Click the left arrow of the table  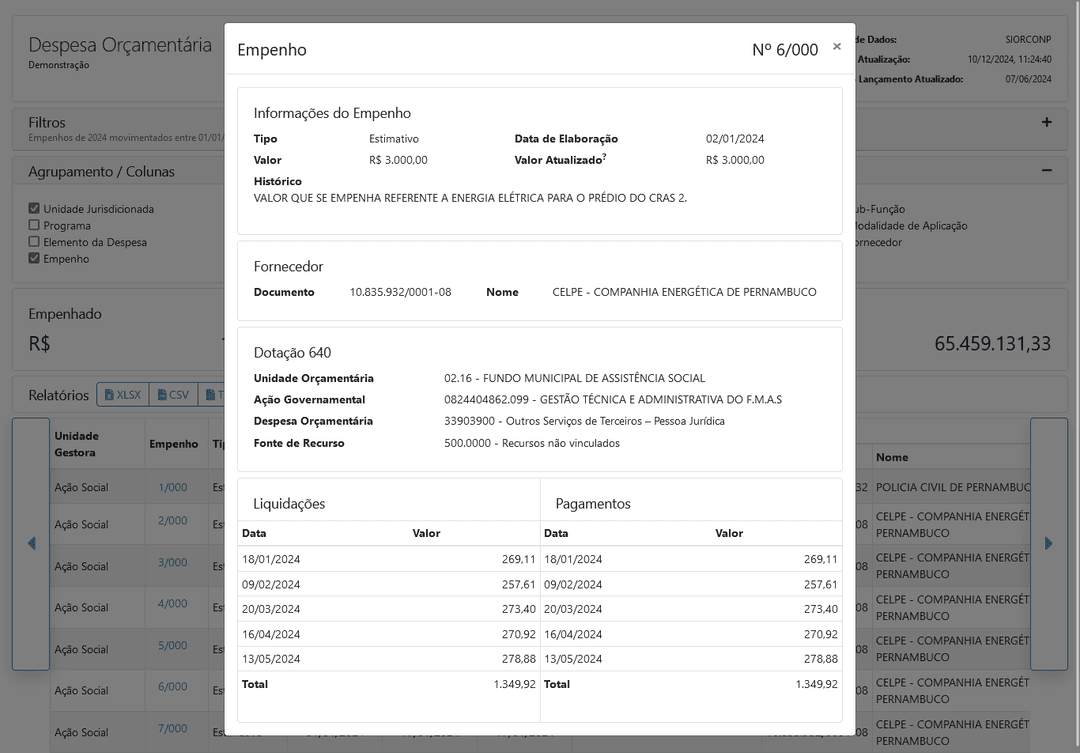tap(31, 544)
